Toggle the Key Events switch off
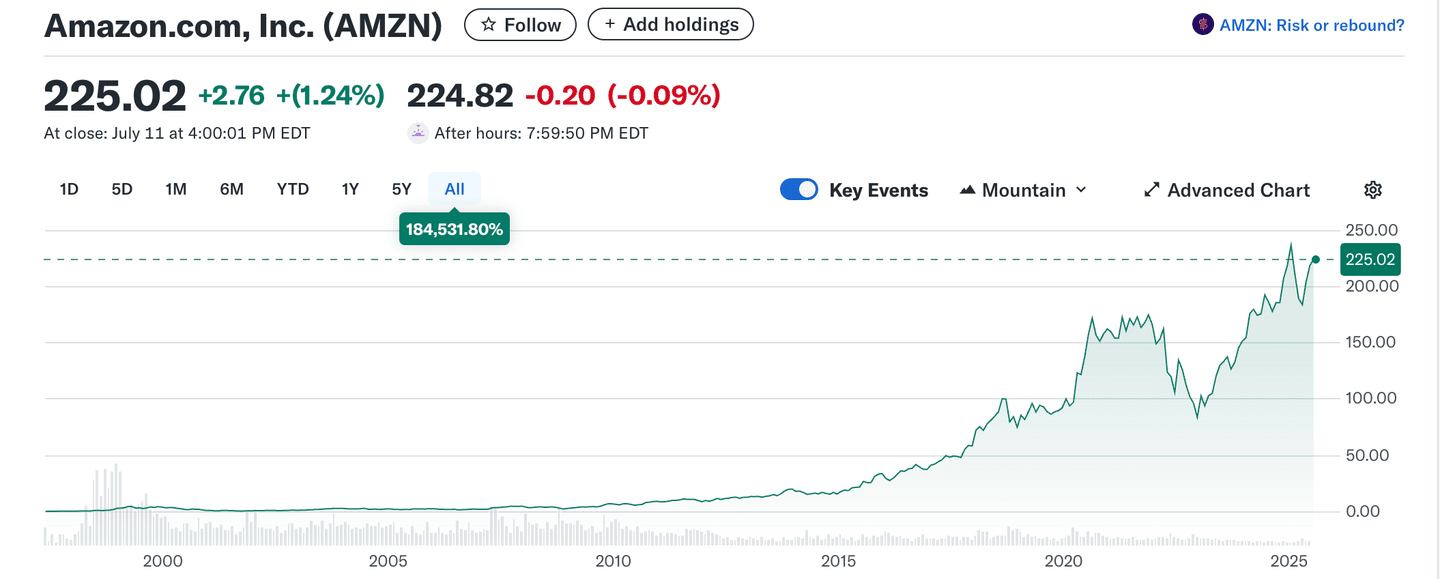This screenshot has height=579, width=1440. point(799,190)
